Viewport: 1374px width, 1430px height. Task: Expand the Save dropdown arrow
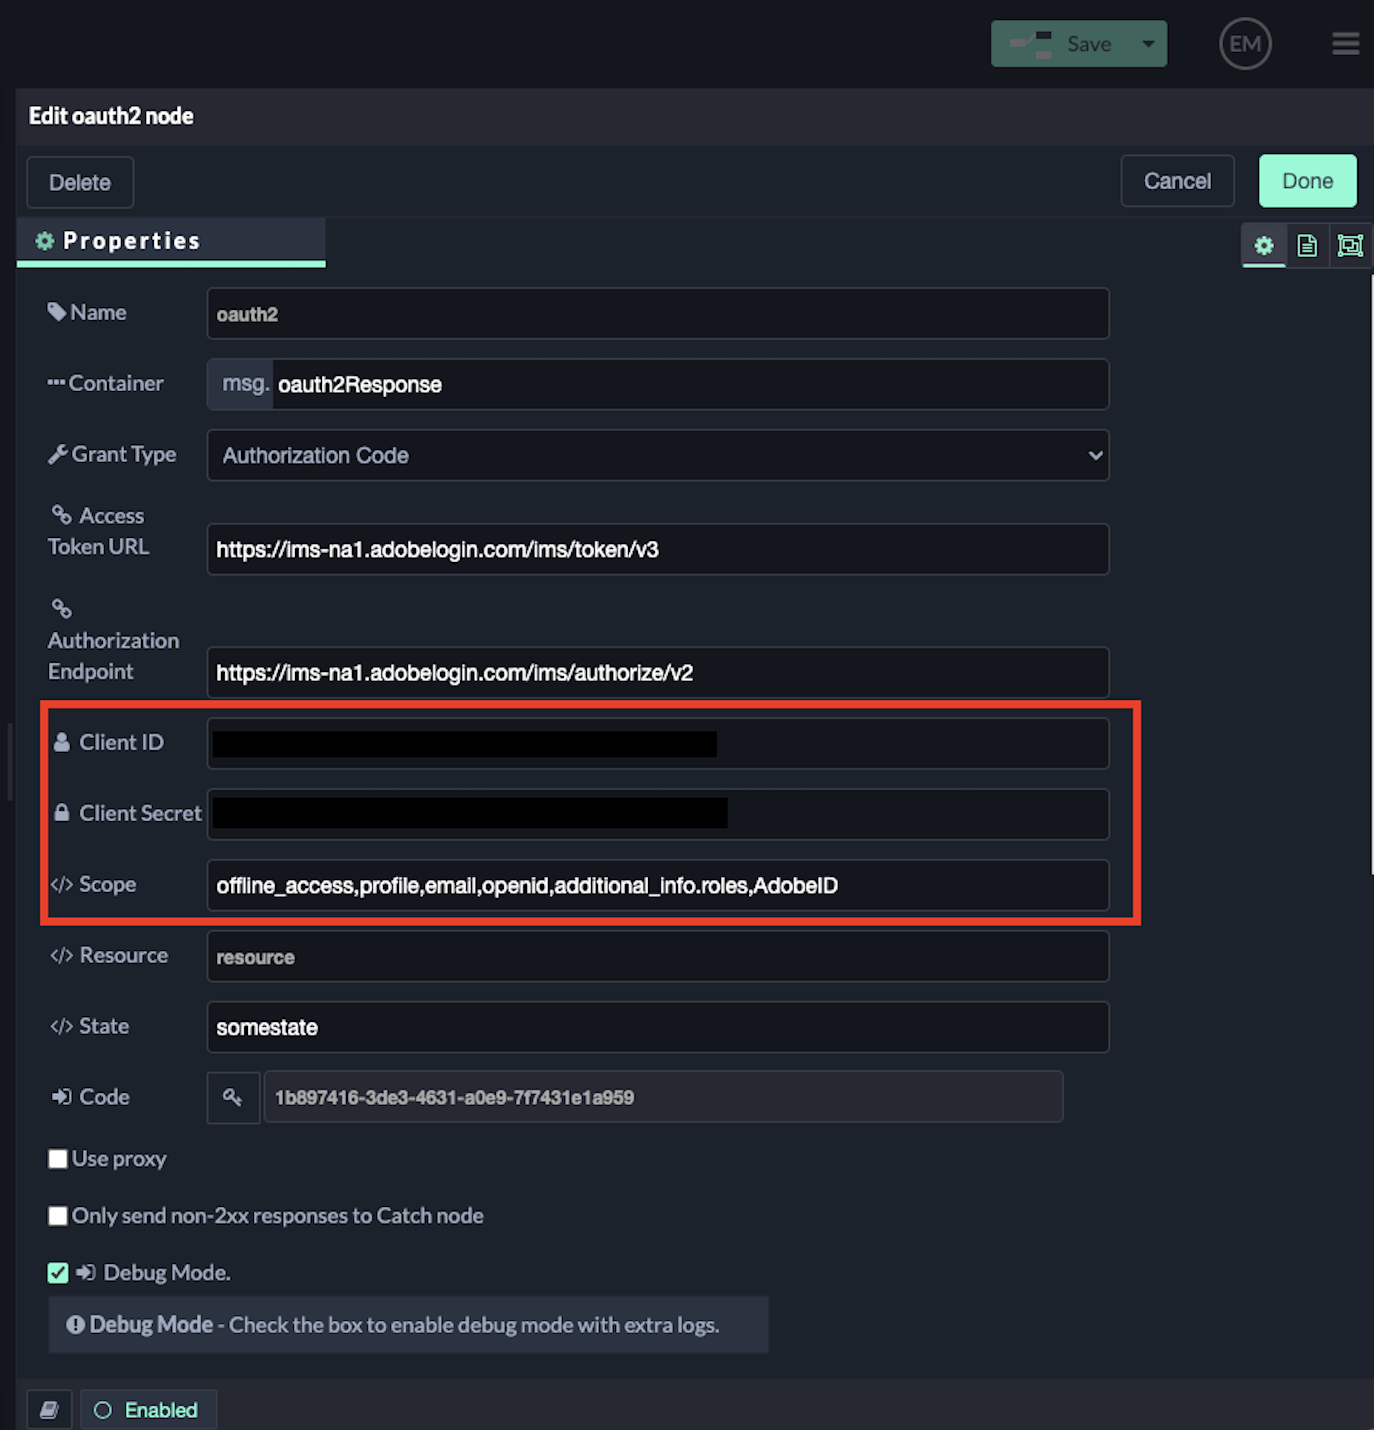tap(1148, 44)
